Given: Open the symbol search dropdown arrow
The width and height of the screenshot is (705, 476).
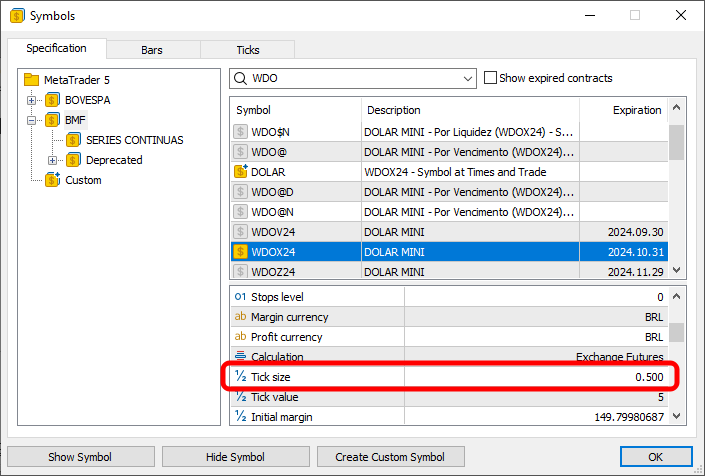Looking at the screenshot, I should tap(468, 79).
